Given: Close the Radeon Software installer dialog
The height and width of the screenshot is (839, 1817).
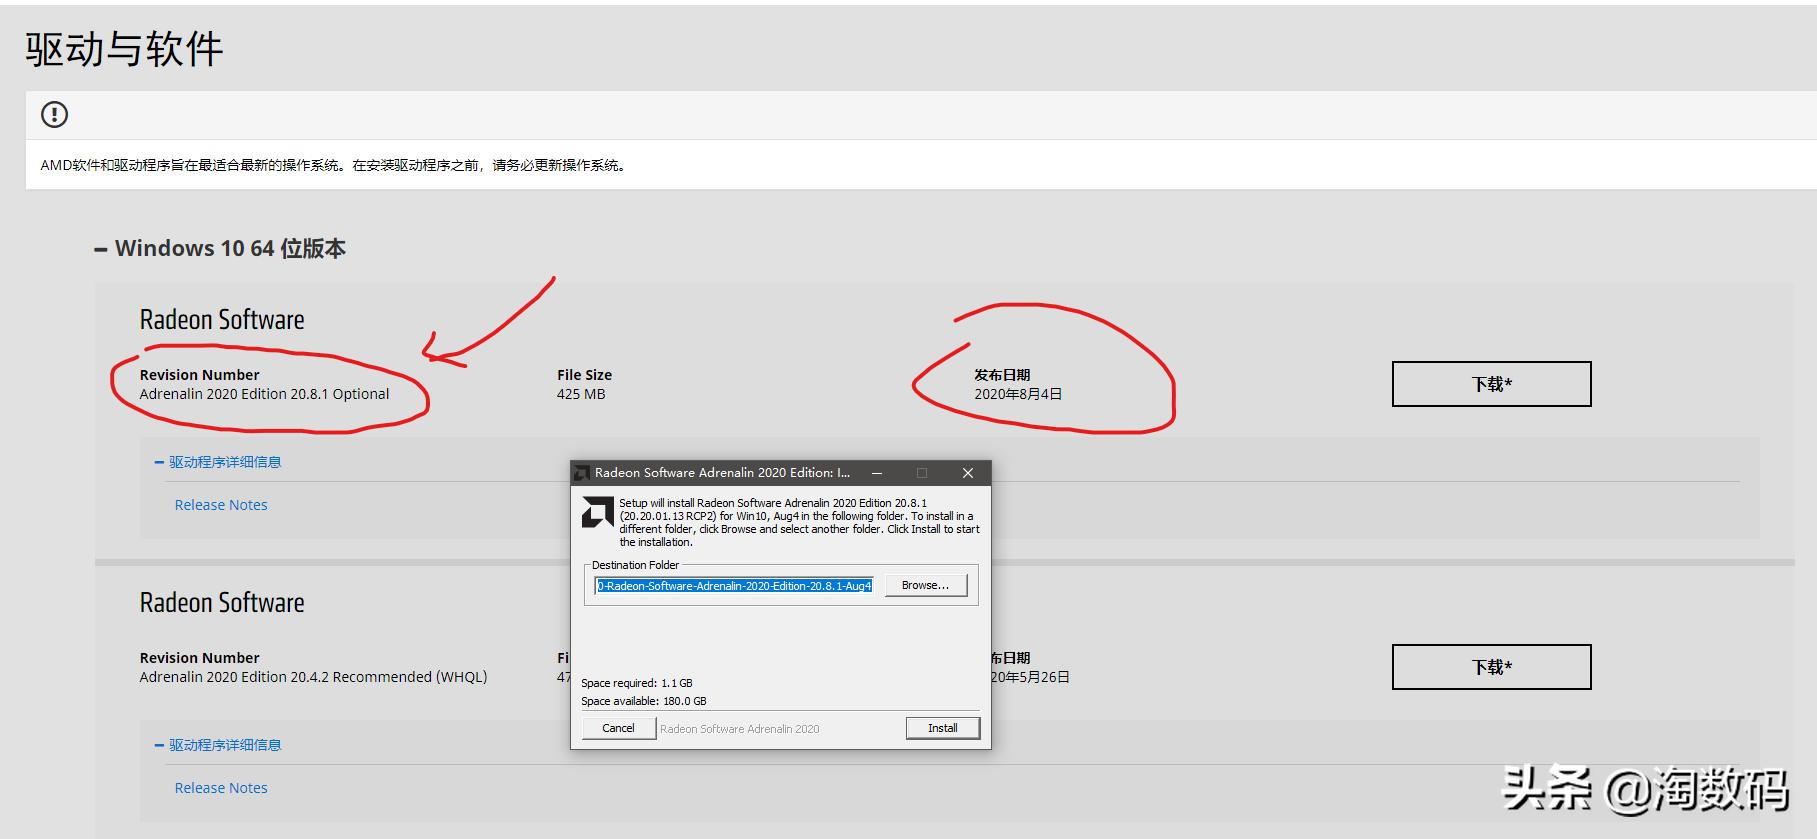Looking at the screenshot, I should click(967, 473).
